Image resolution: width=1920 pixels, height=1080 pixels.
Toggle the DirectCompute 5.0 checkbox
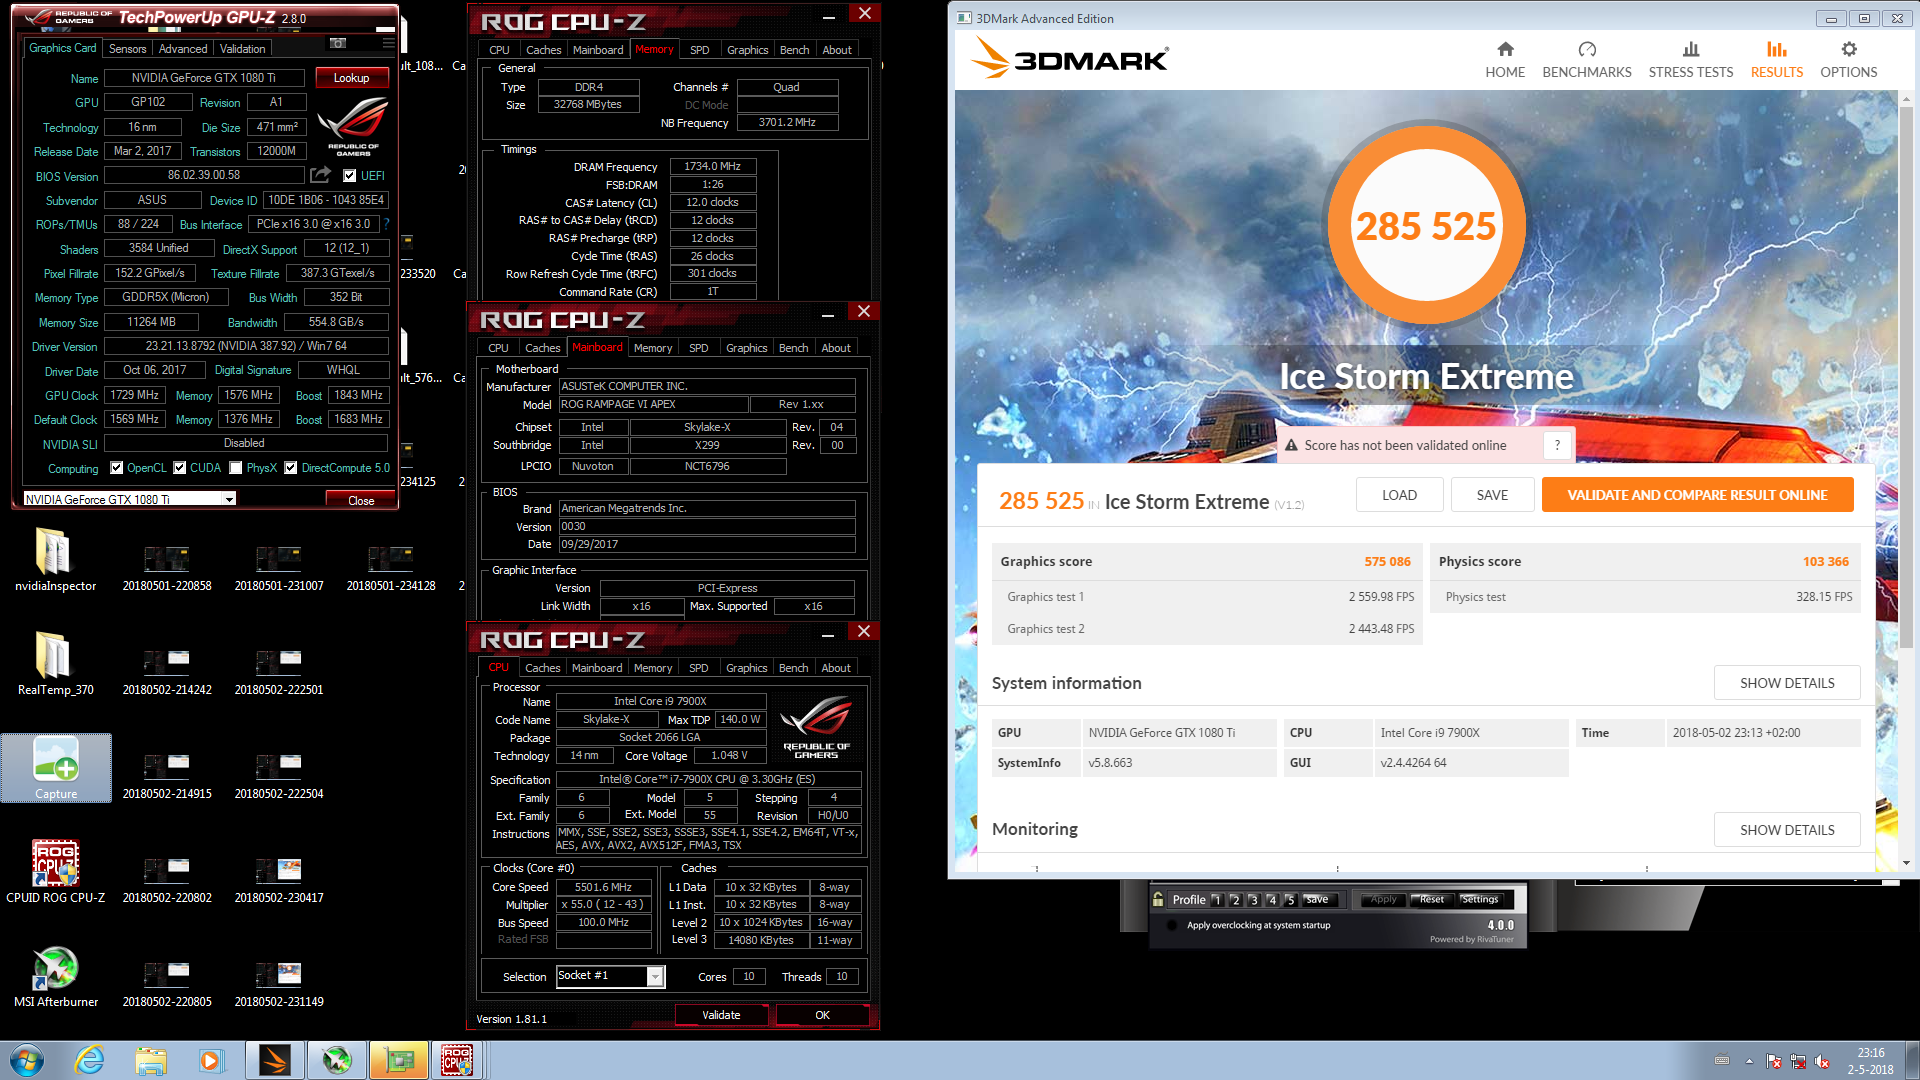pos(291,468)
